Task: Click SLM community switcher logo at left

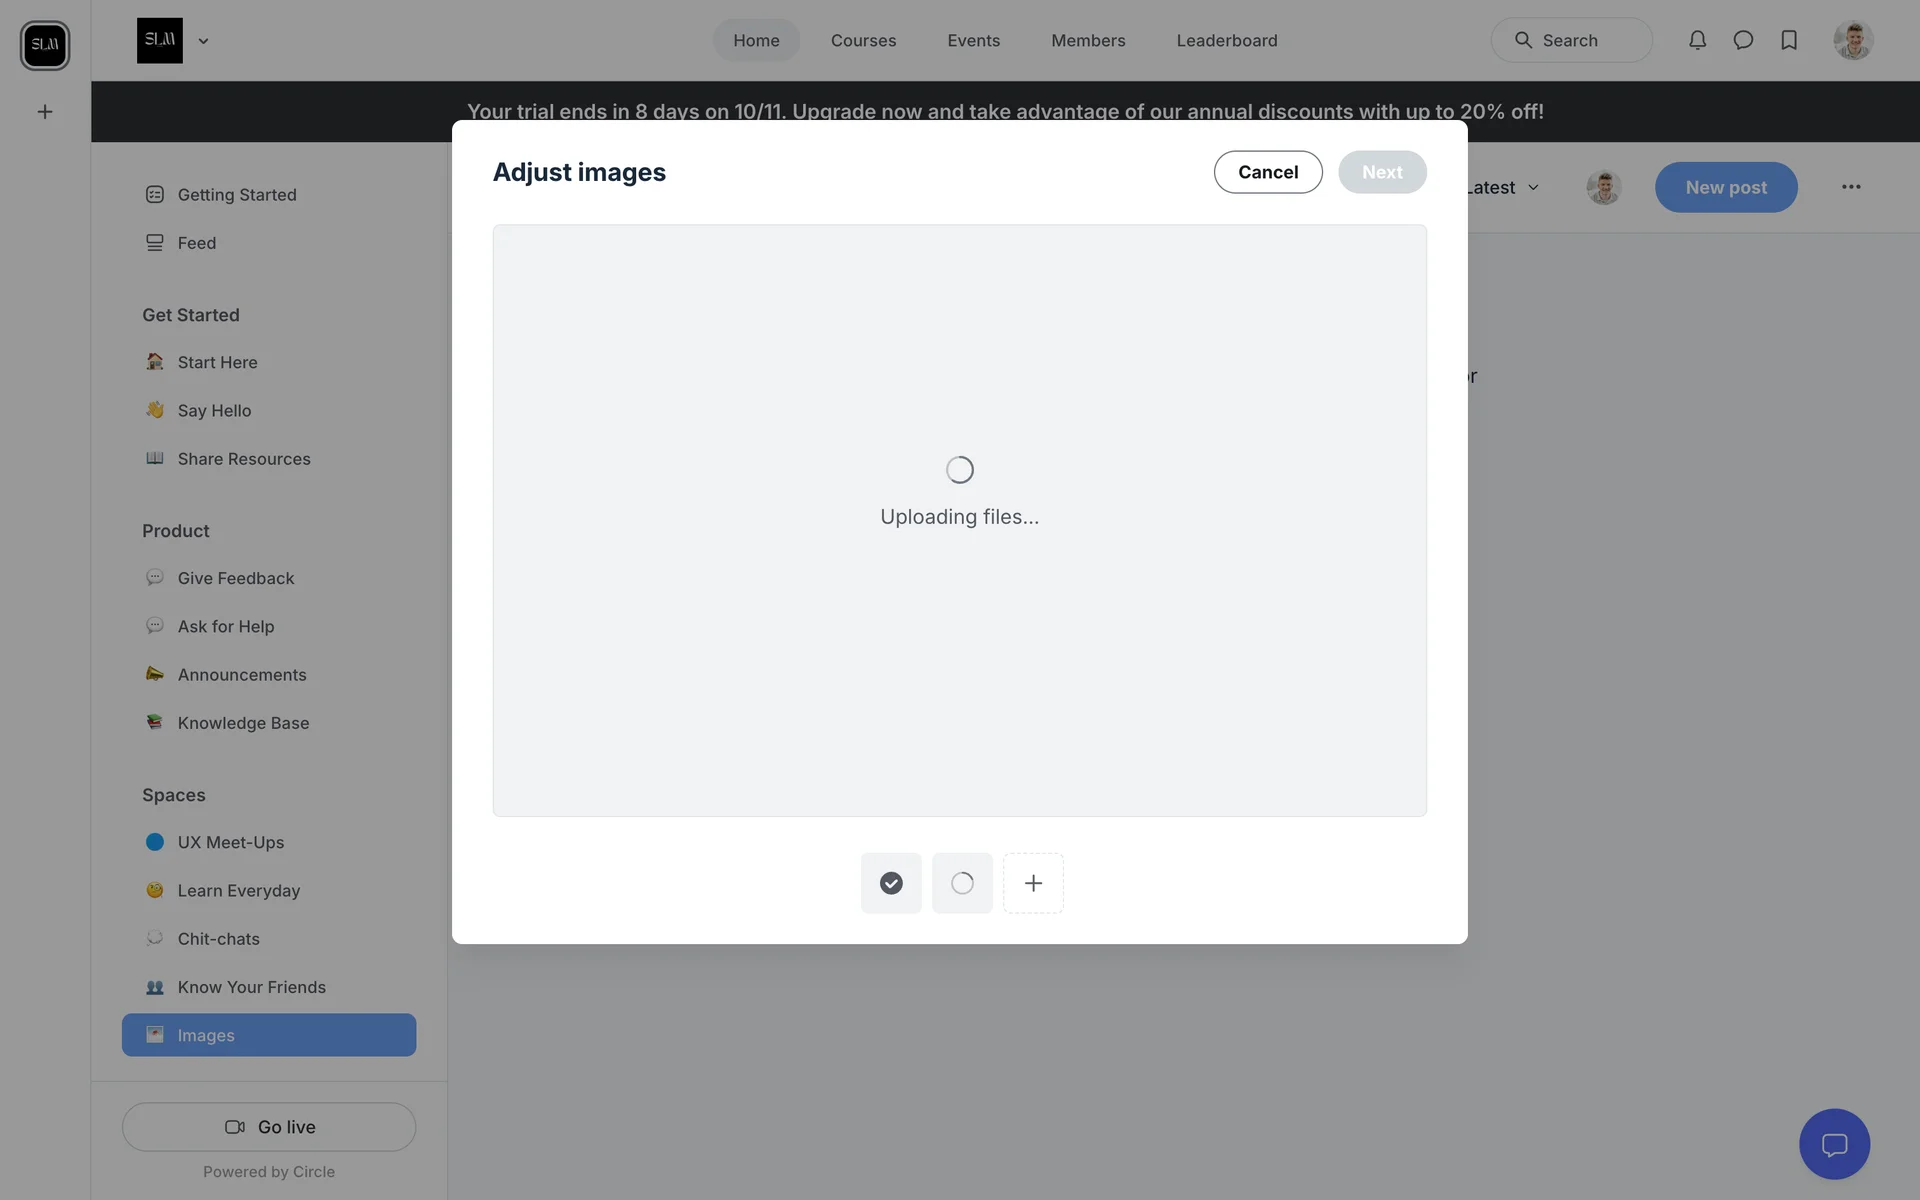Action: 45,45
